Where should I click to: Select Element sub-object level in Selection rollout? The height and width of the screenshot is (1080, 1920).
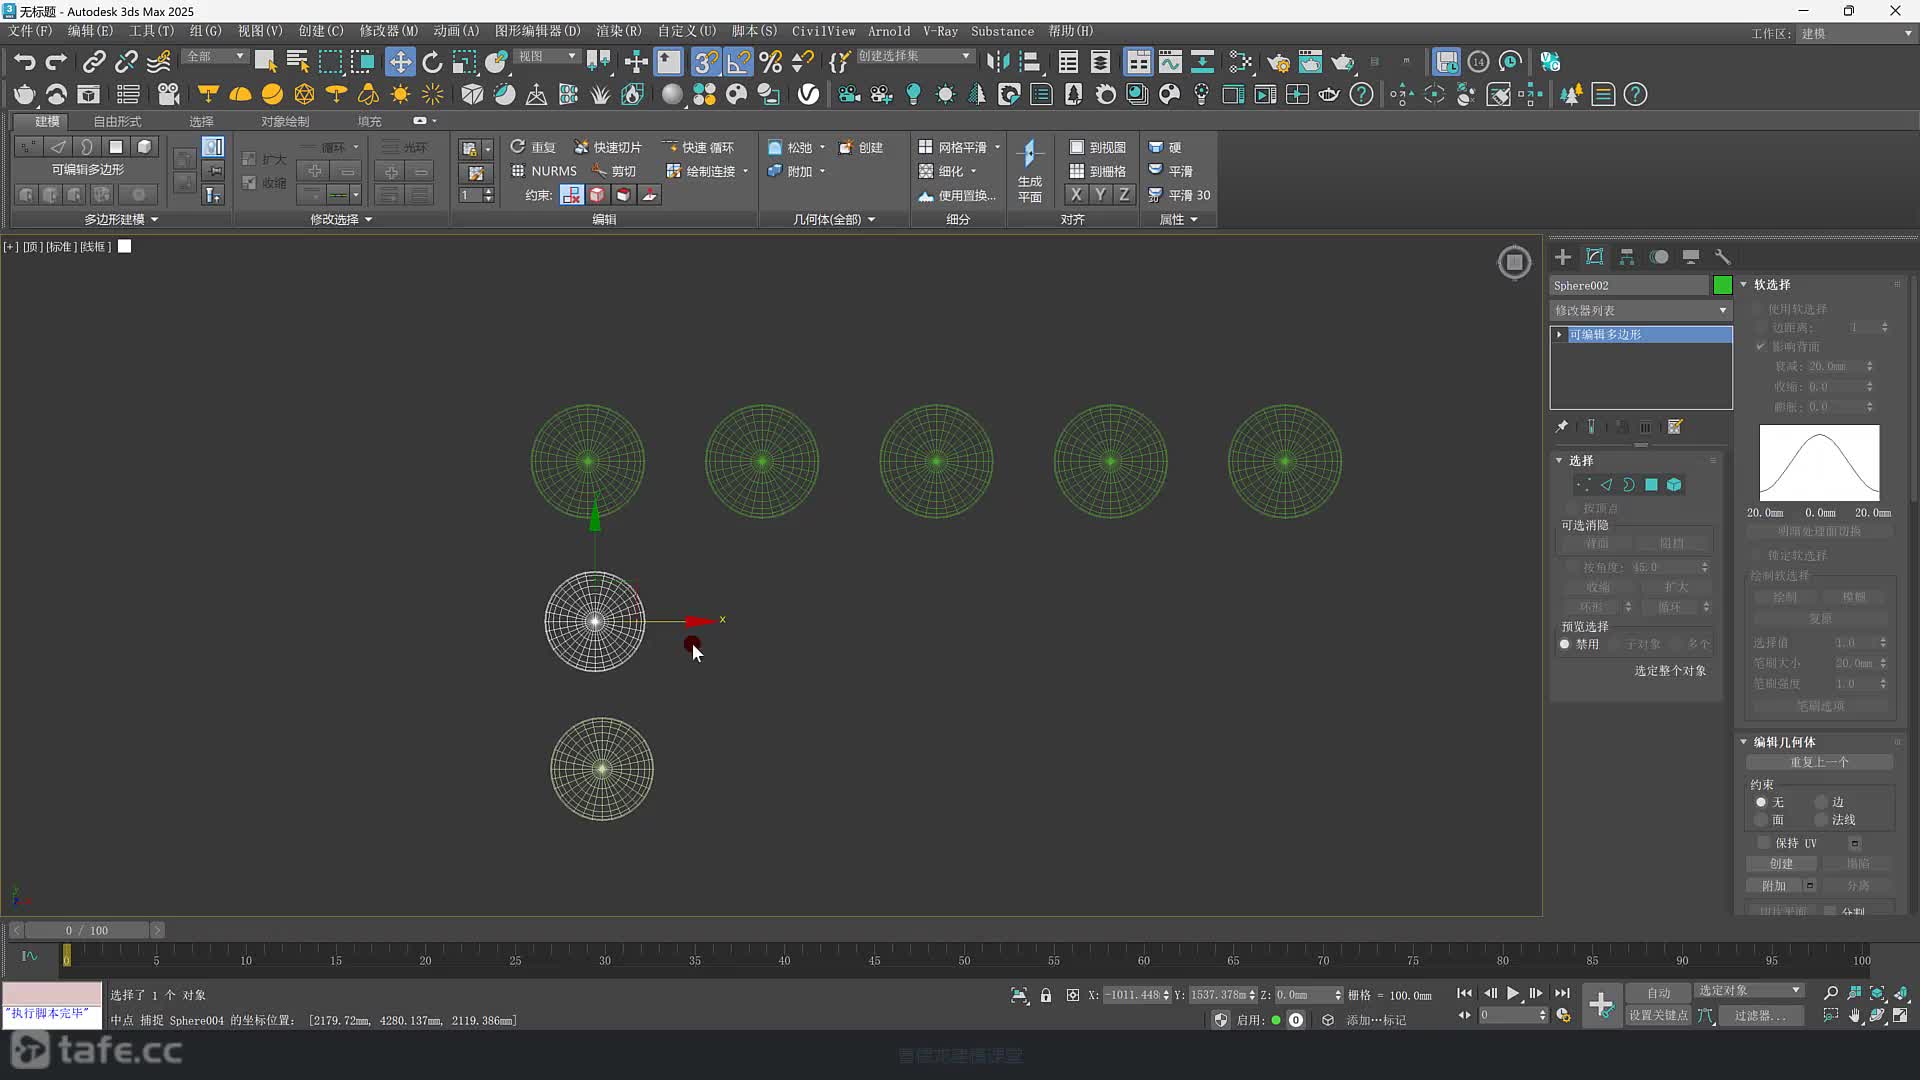coord(1674,485)
